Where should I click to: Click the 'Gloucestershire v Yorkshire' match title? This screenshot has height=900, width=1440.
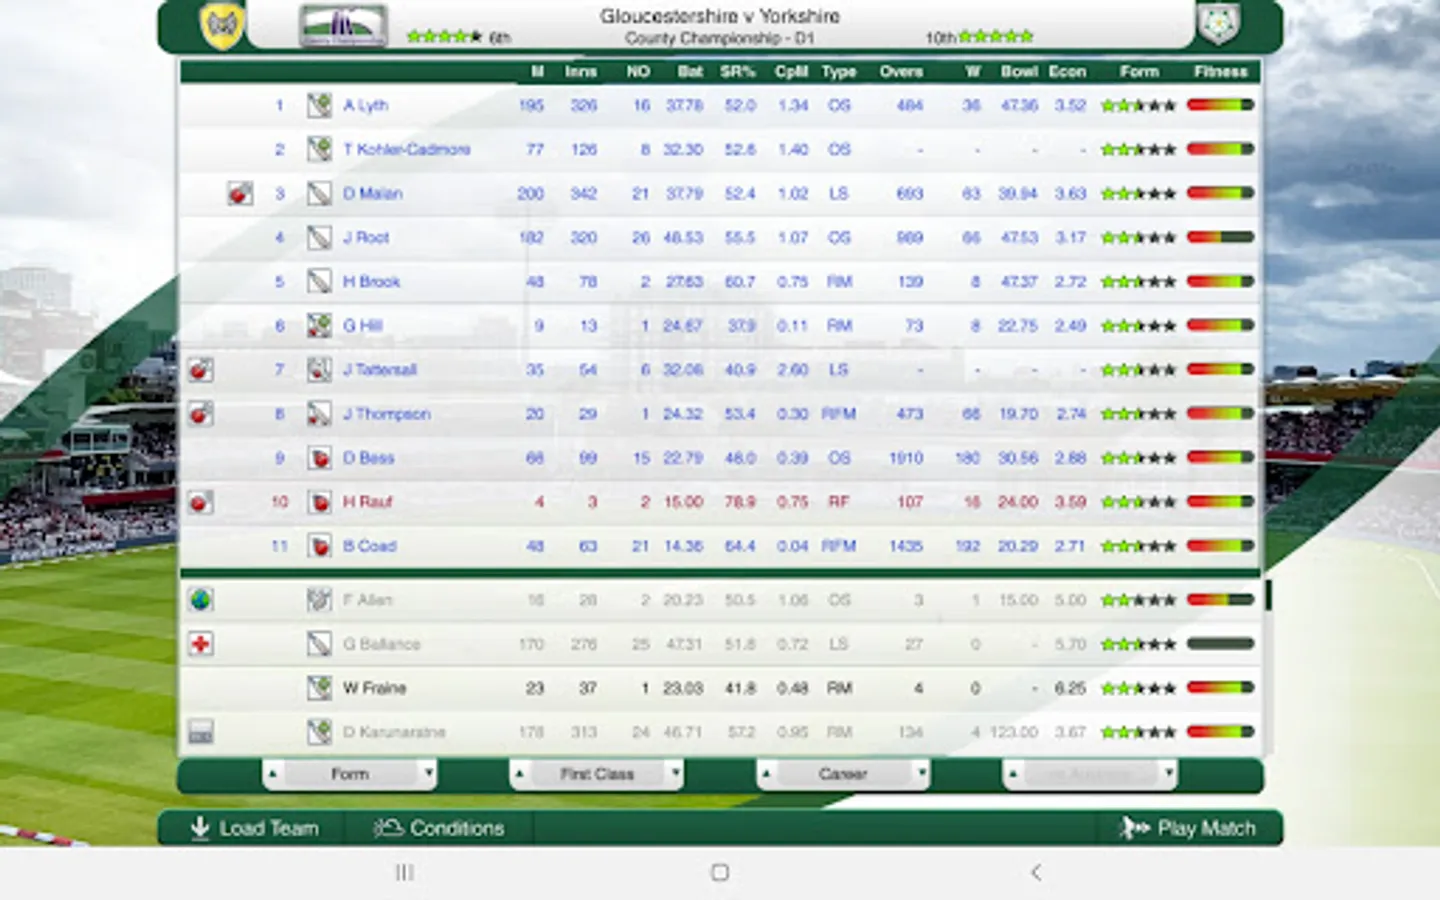point(719,16)
